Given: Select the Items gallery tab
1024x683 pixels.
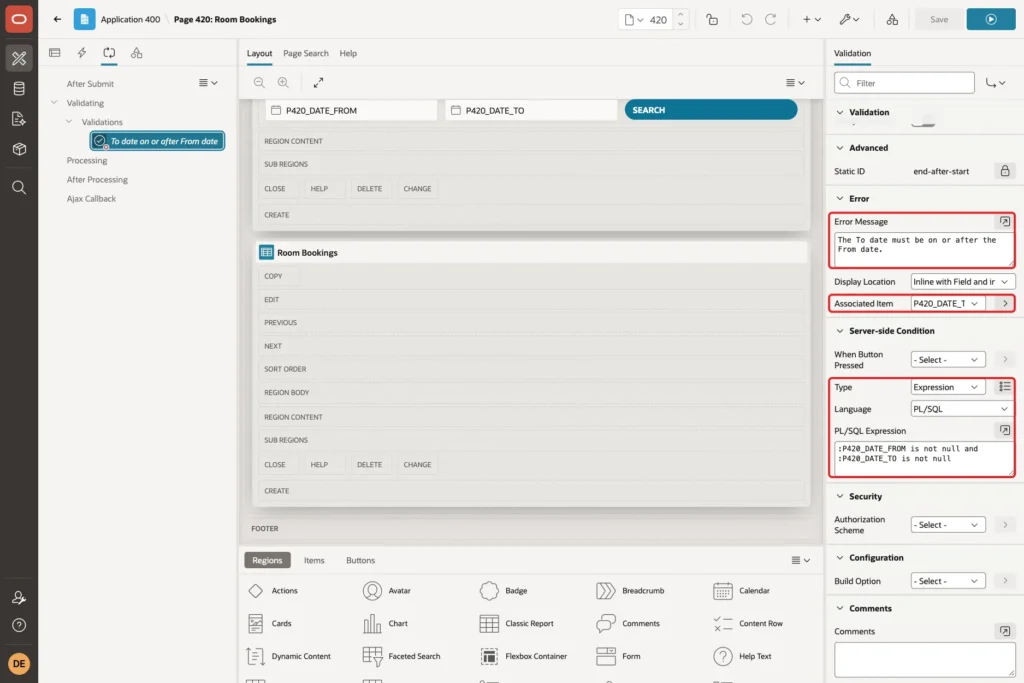Looking at the screenshot, I should pyautogui.click(x=314, y=560).
